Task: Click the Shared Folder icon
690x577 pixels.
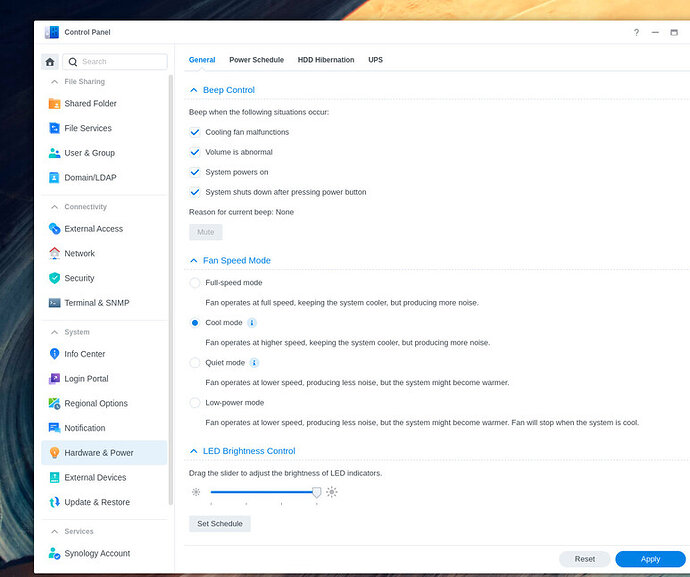Action: coord(54,103)
